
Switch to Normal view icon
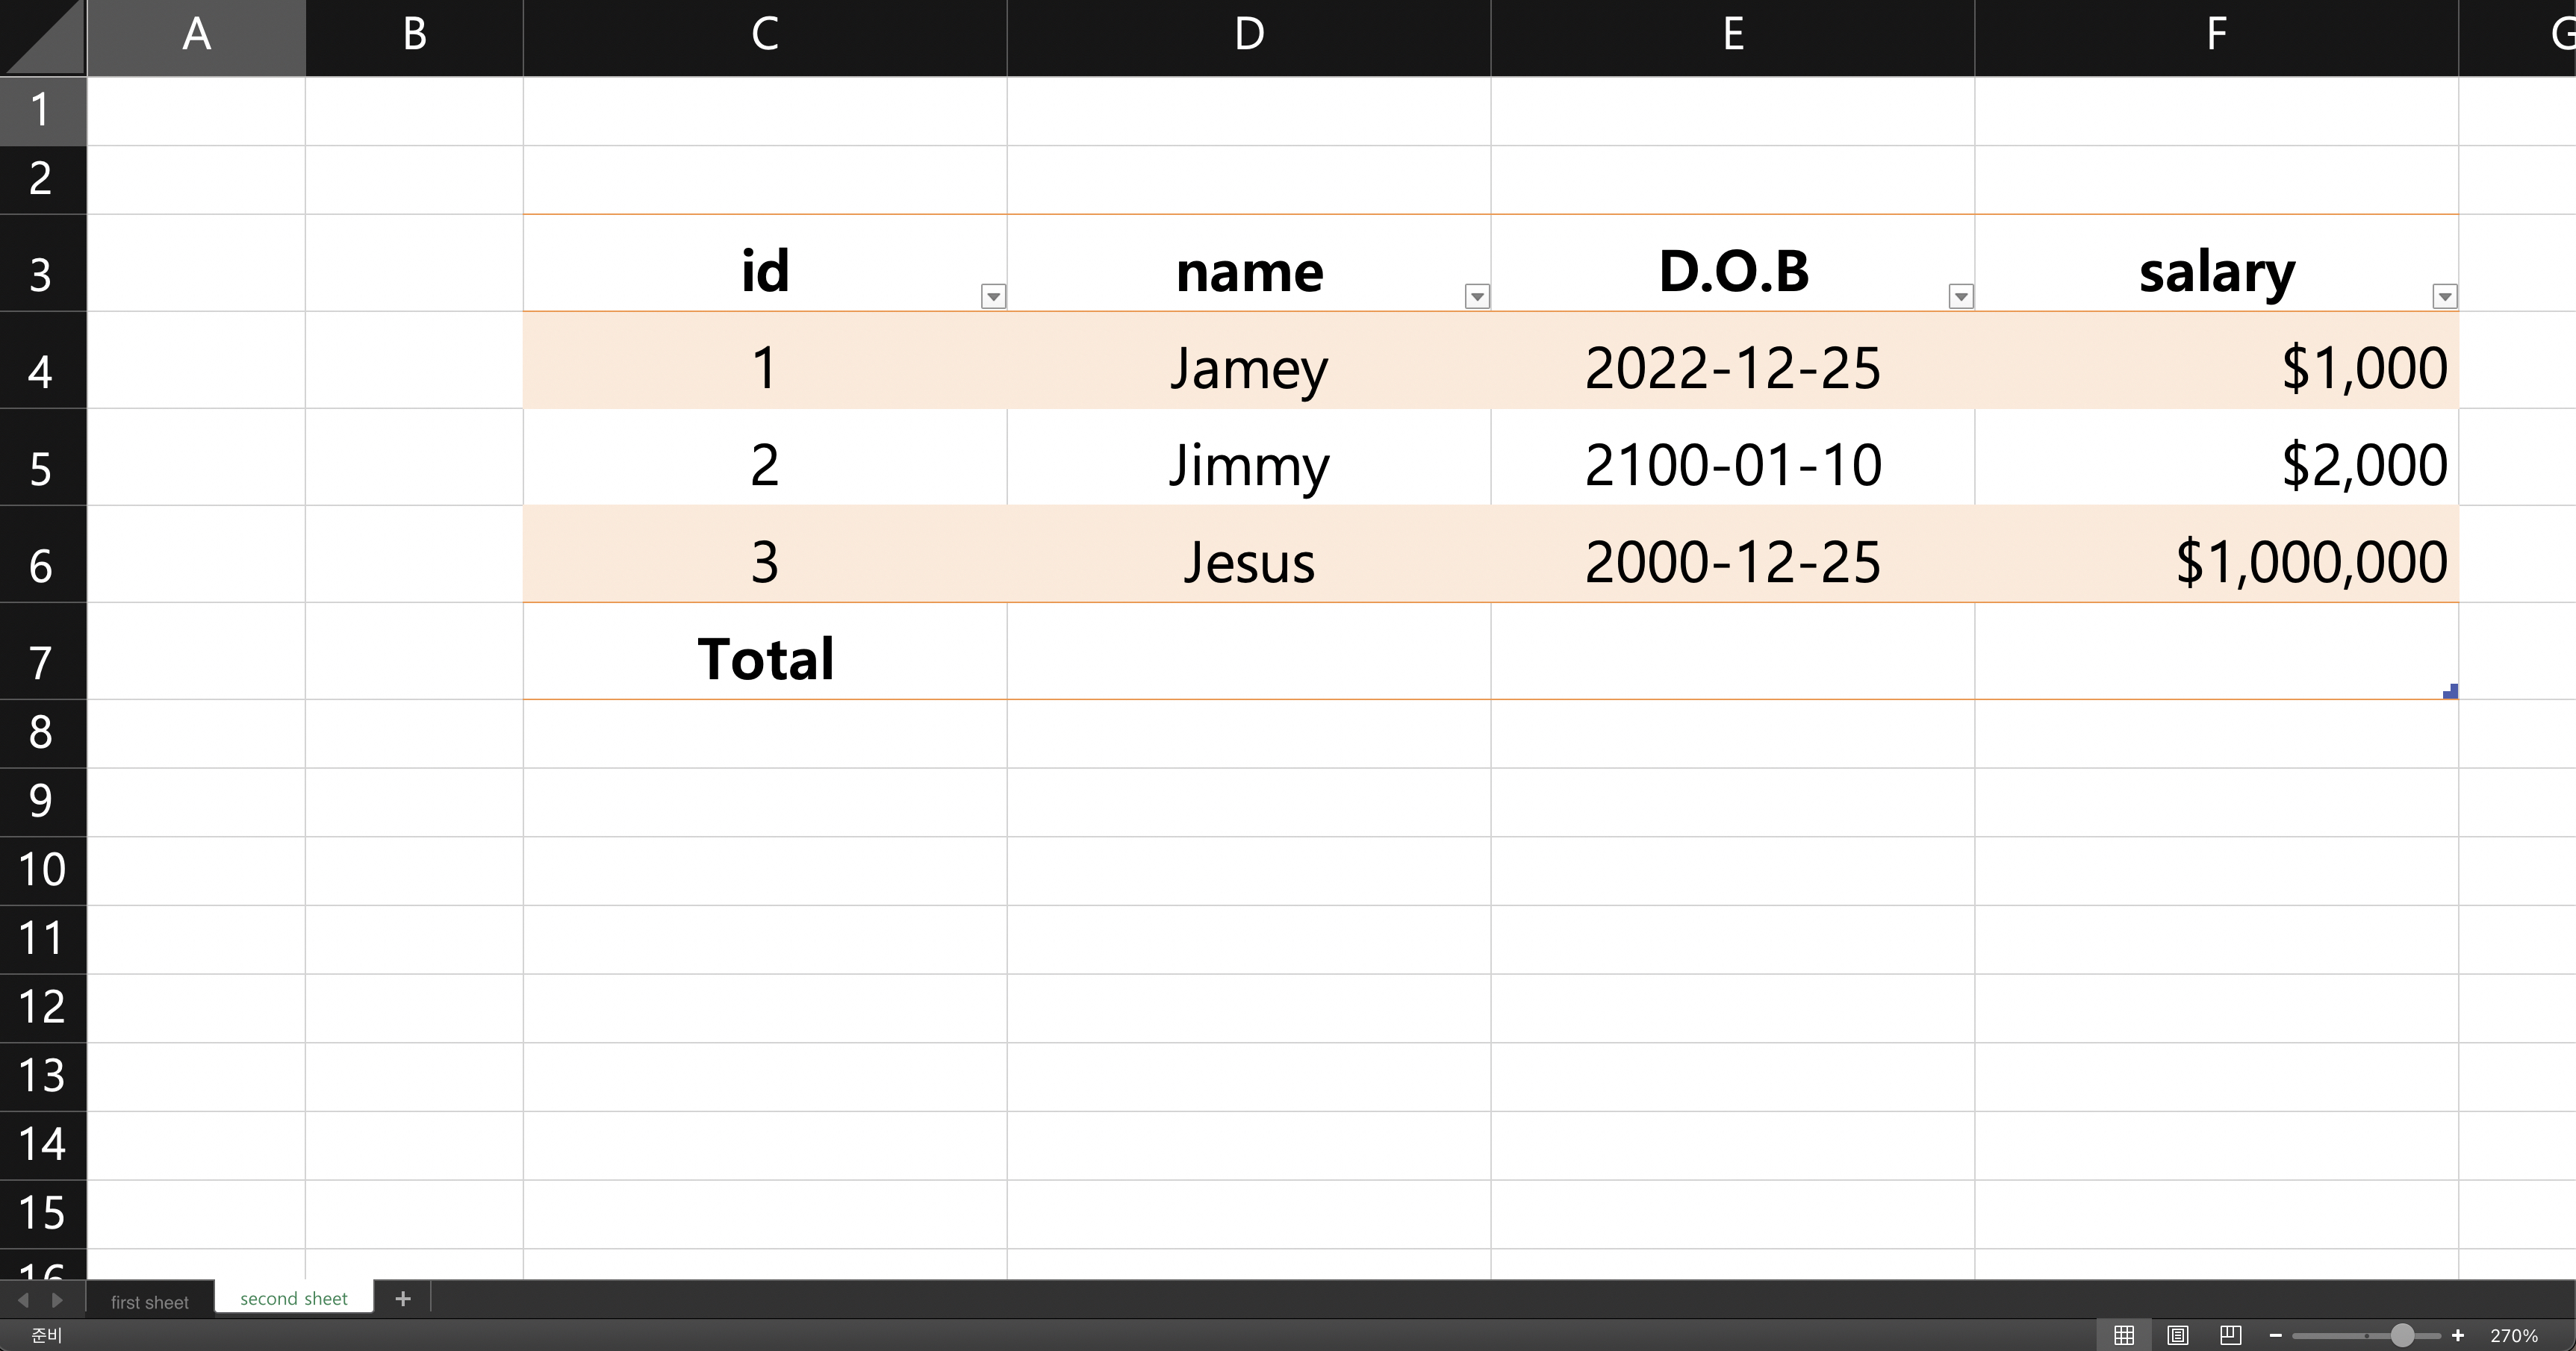pyautogui.click(x=2124, y=1335)
